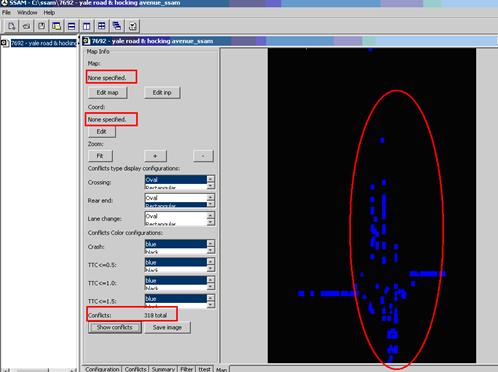Click the file icon beside the left tree entry

[5, 43]
